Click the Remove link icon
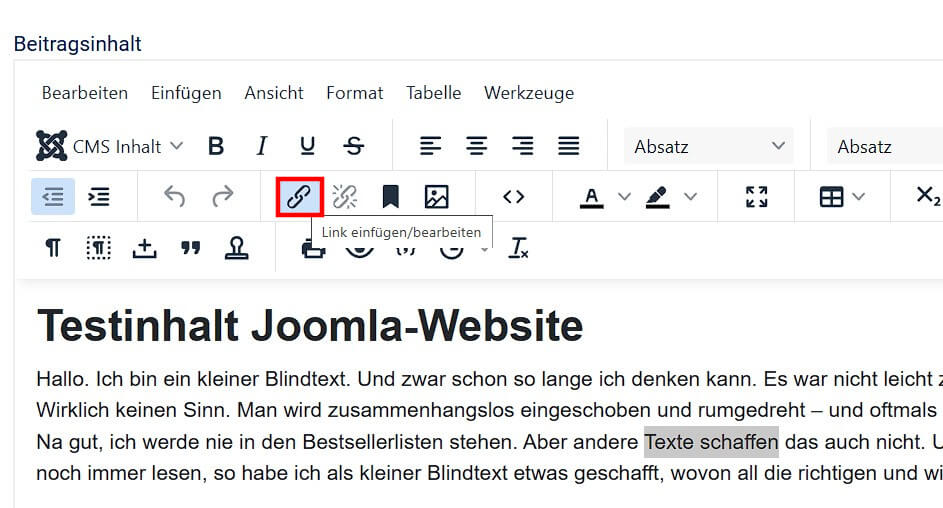 coord(345,197)
